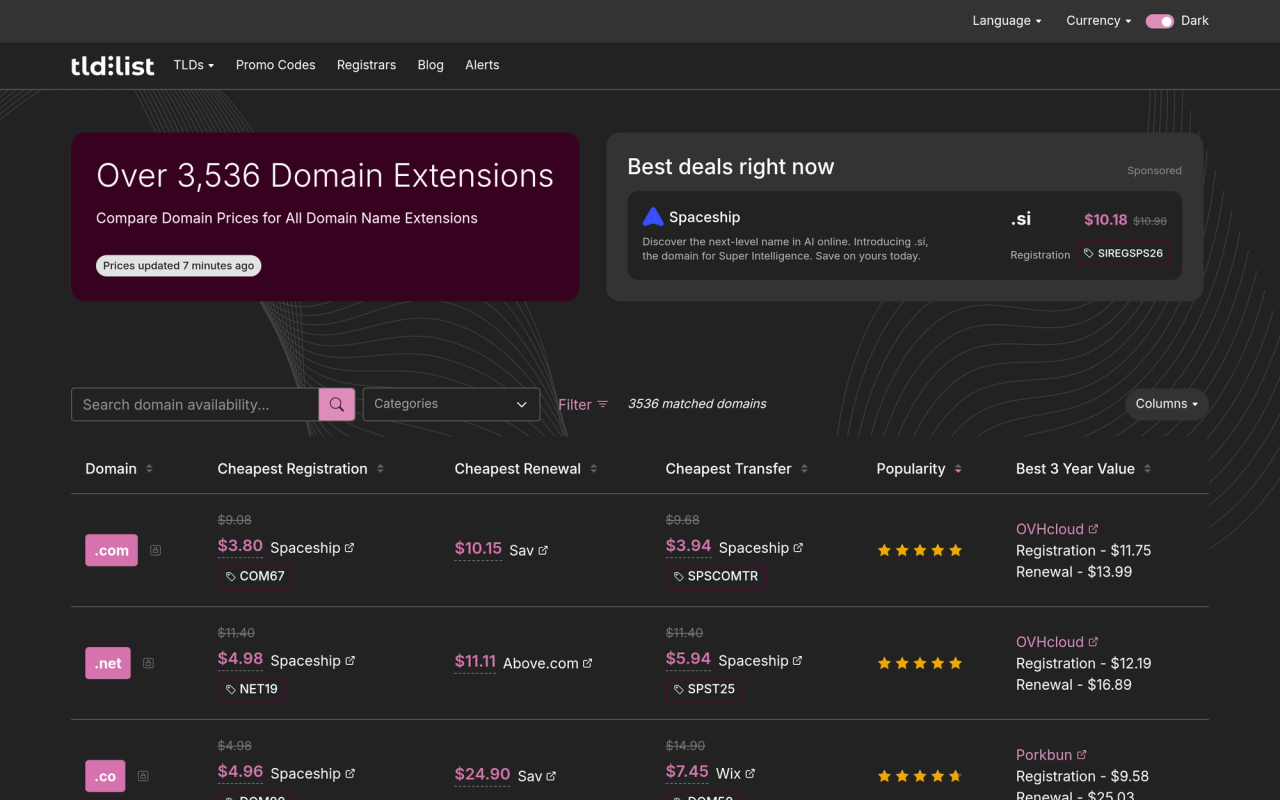
Task: Click the NET19 promo code tag
Action: 252,689
